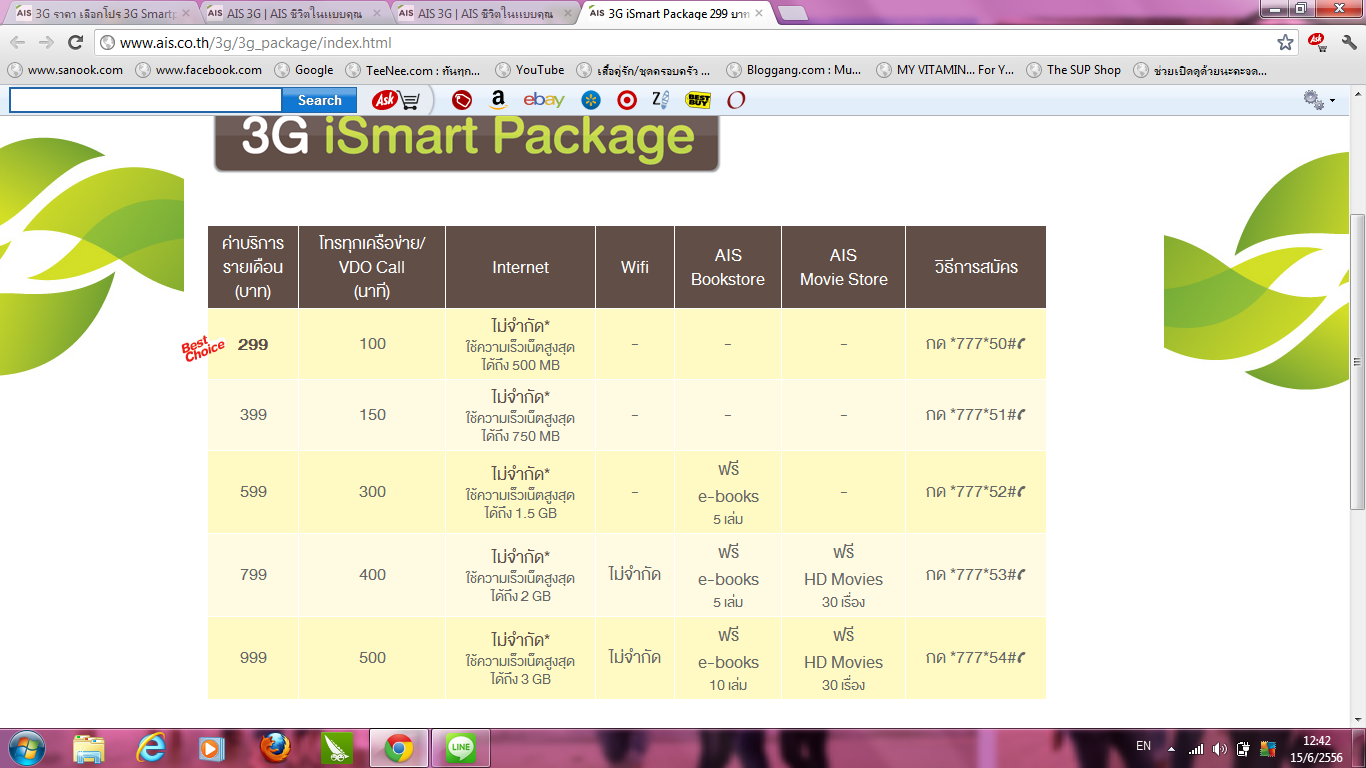Click the browser Back arrow

click(17, 43)
